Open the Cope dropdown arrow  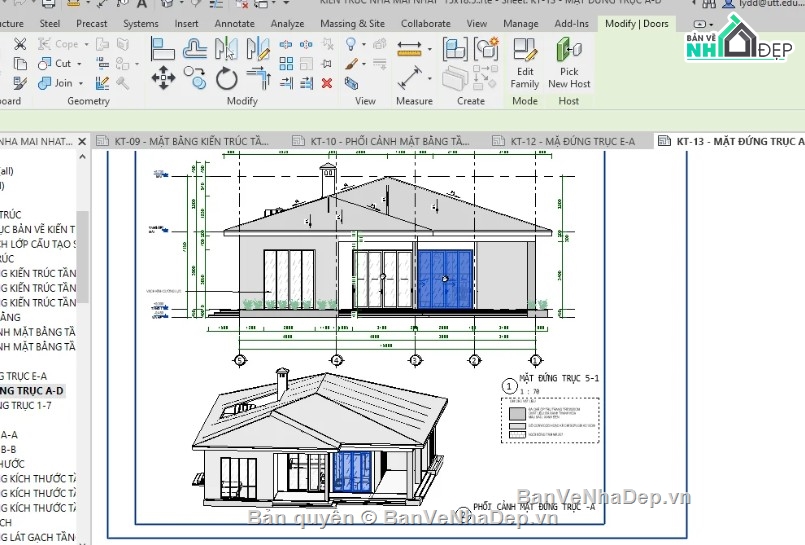coord(86,45)
